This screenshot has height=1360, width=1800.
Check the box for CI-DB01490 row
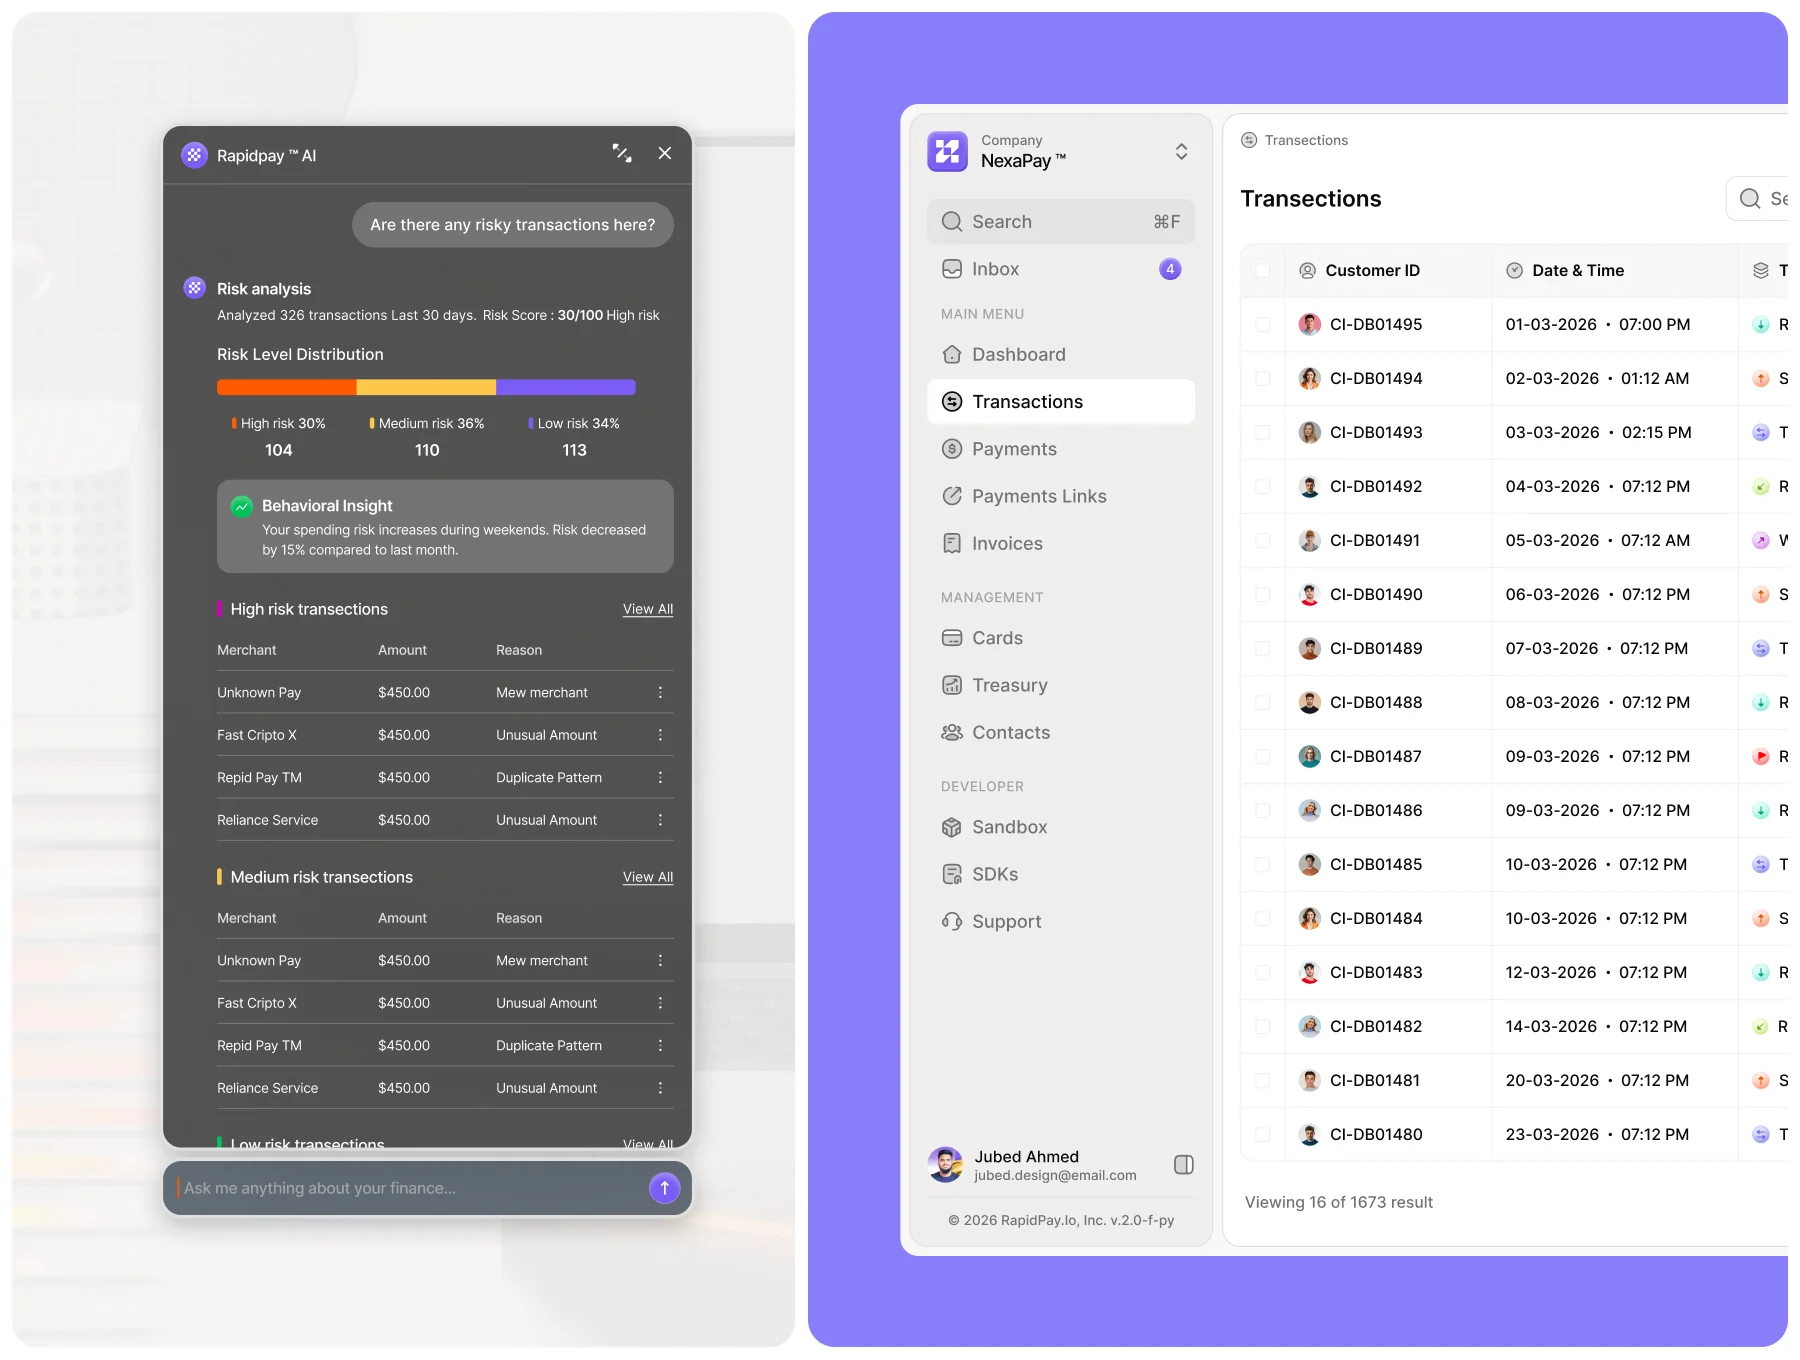(x=1263, y=595)
